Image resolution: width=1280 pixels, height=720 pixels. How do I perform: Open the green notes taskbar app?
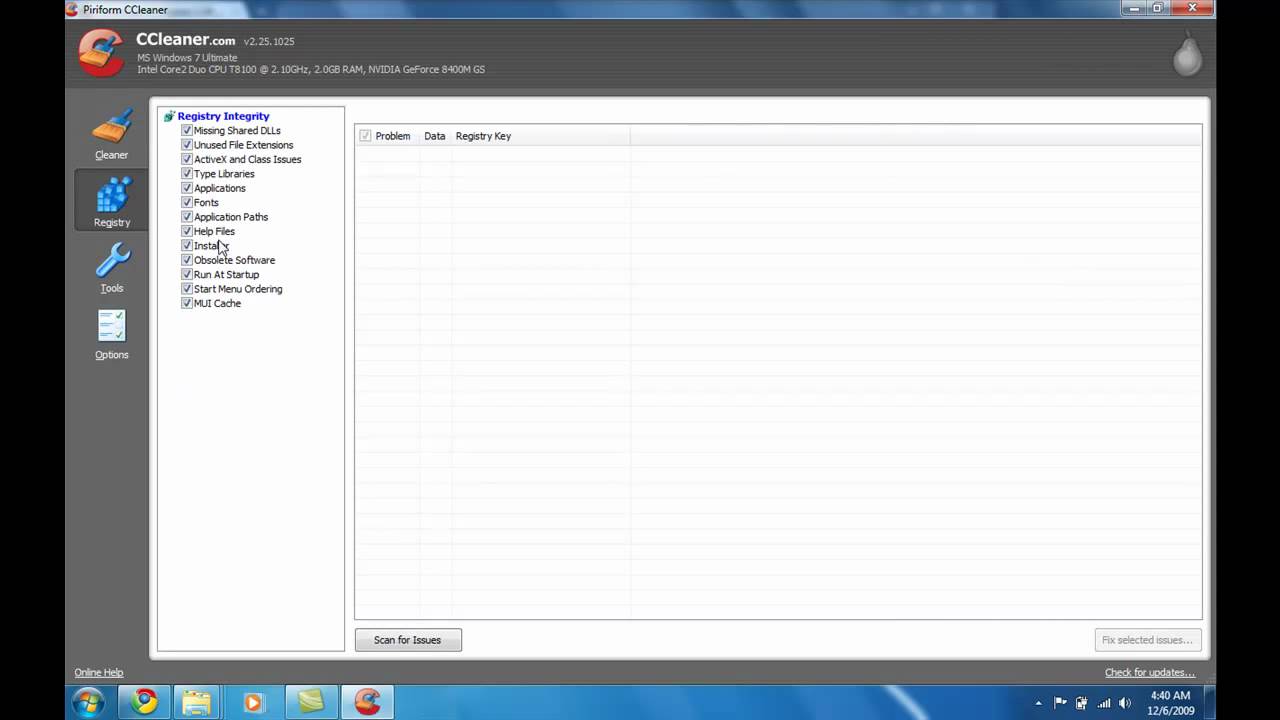tap(311, 703)
